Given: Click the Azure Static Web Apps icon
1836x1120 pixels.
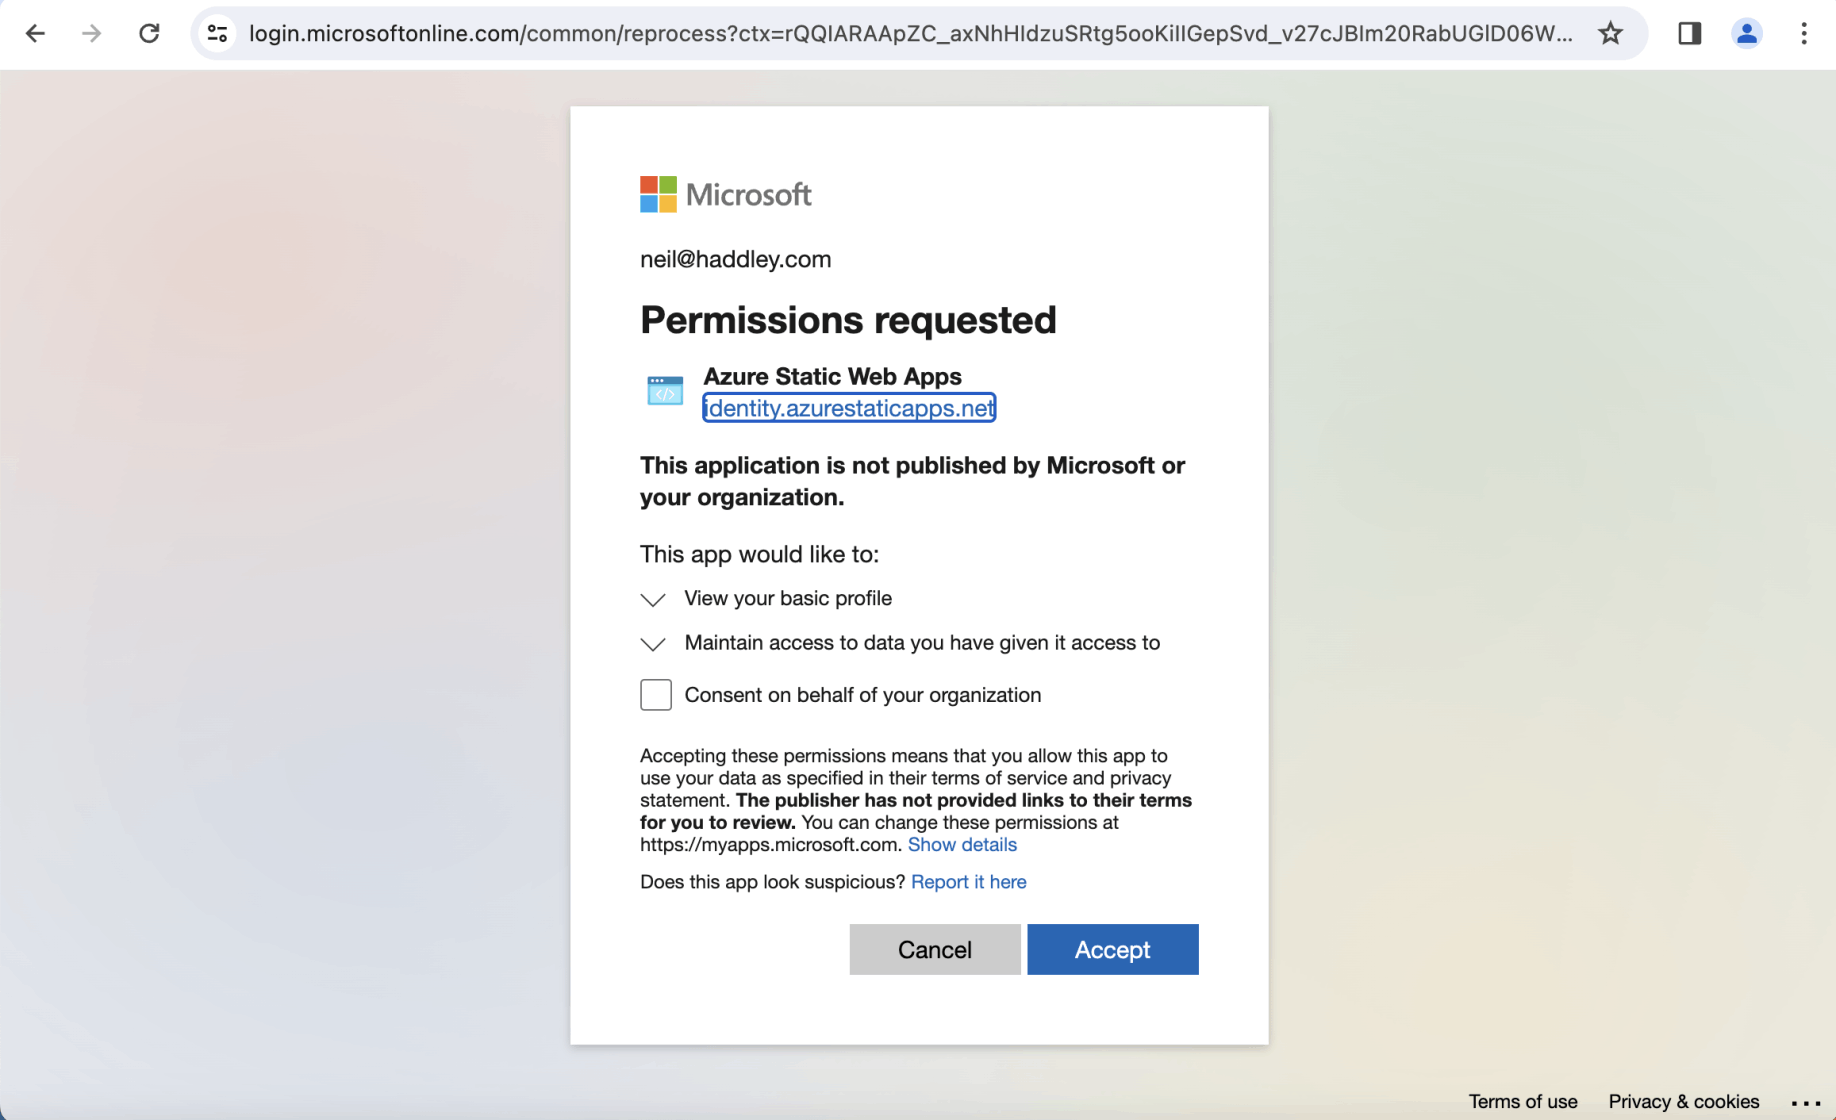Looking at the screenshot, I should (x=665, y=391).
